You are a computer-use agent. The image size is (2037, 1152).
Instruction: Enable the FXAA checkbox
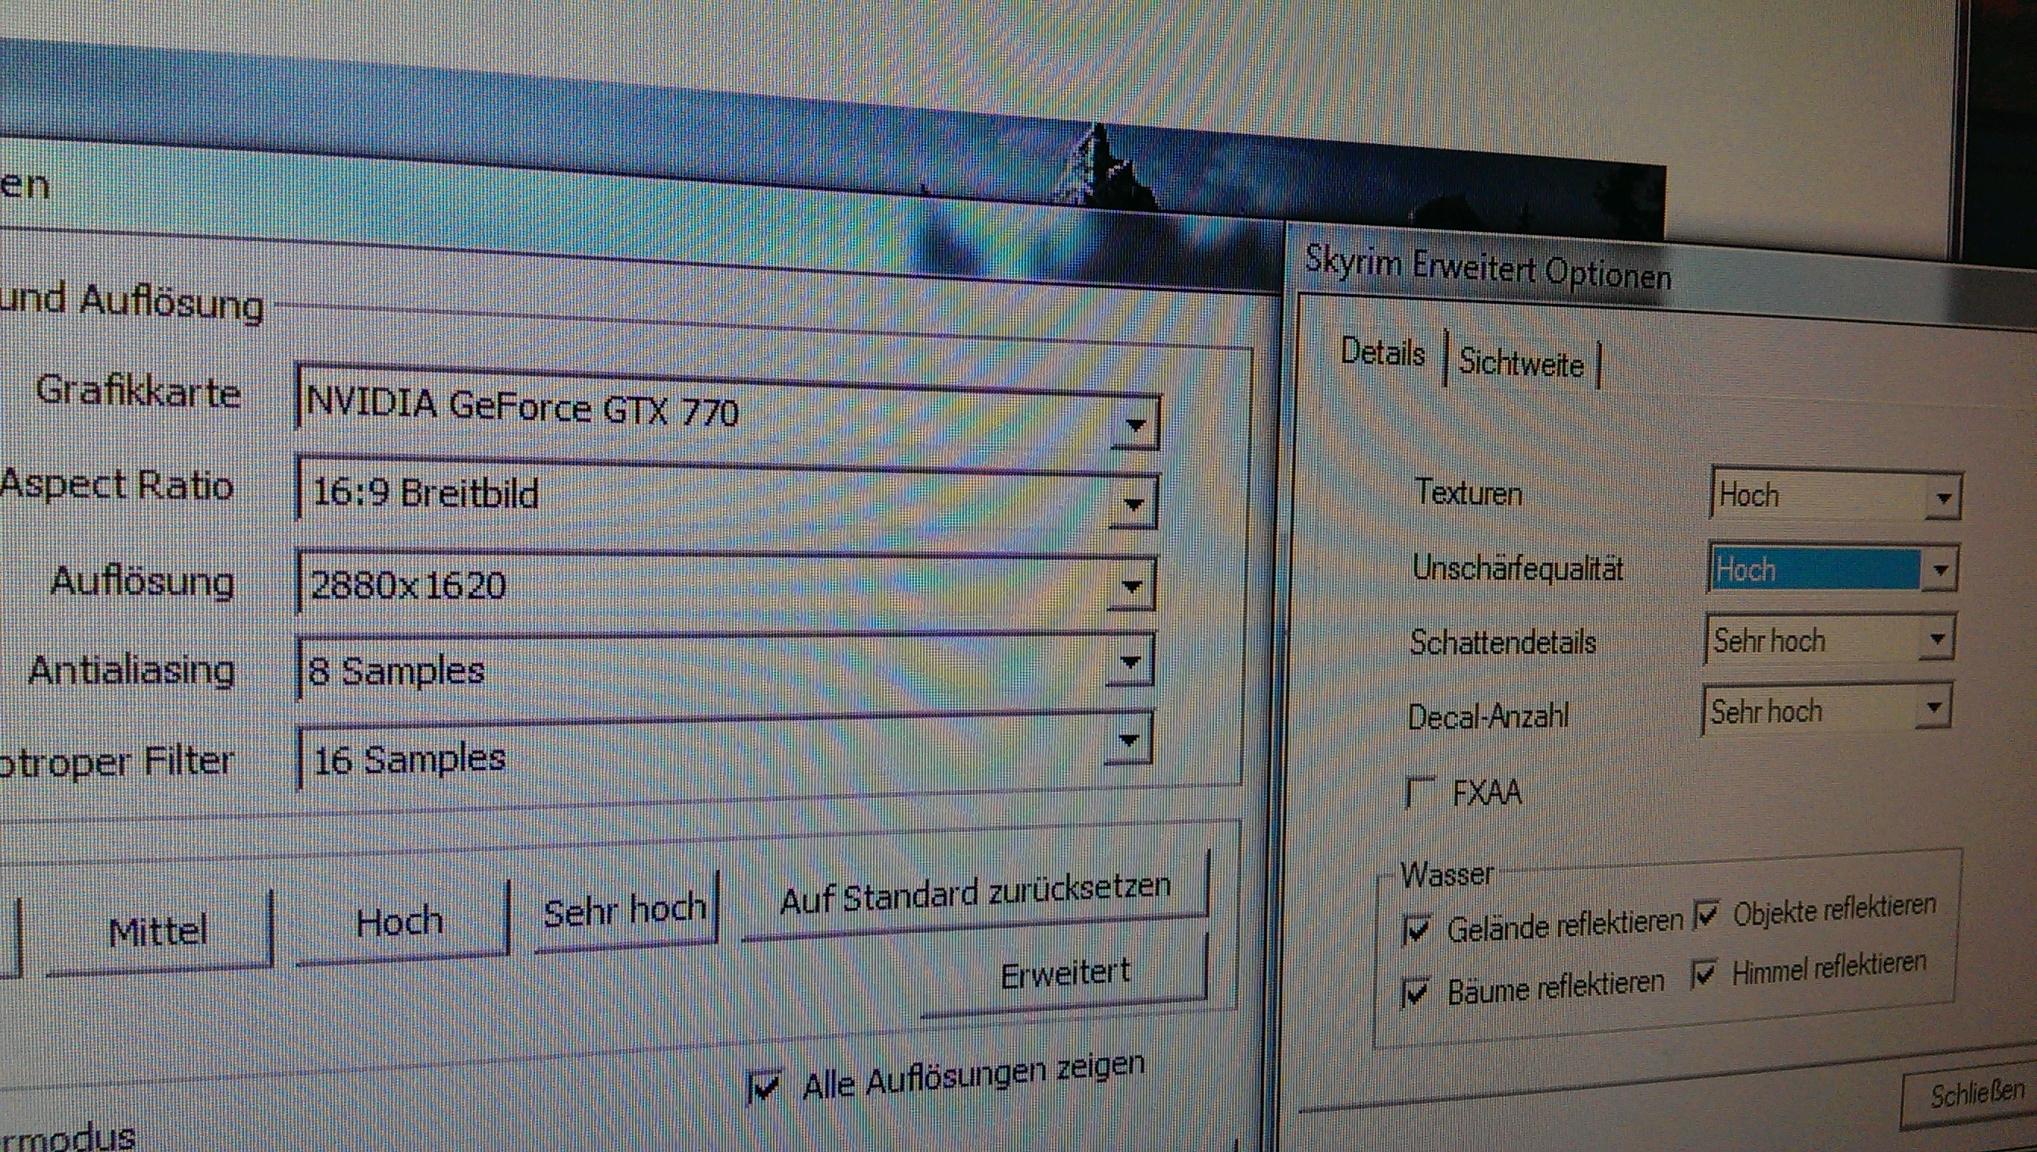[1419, 792]
